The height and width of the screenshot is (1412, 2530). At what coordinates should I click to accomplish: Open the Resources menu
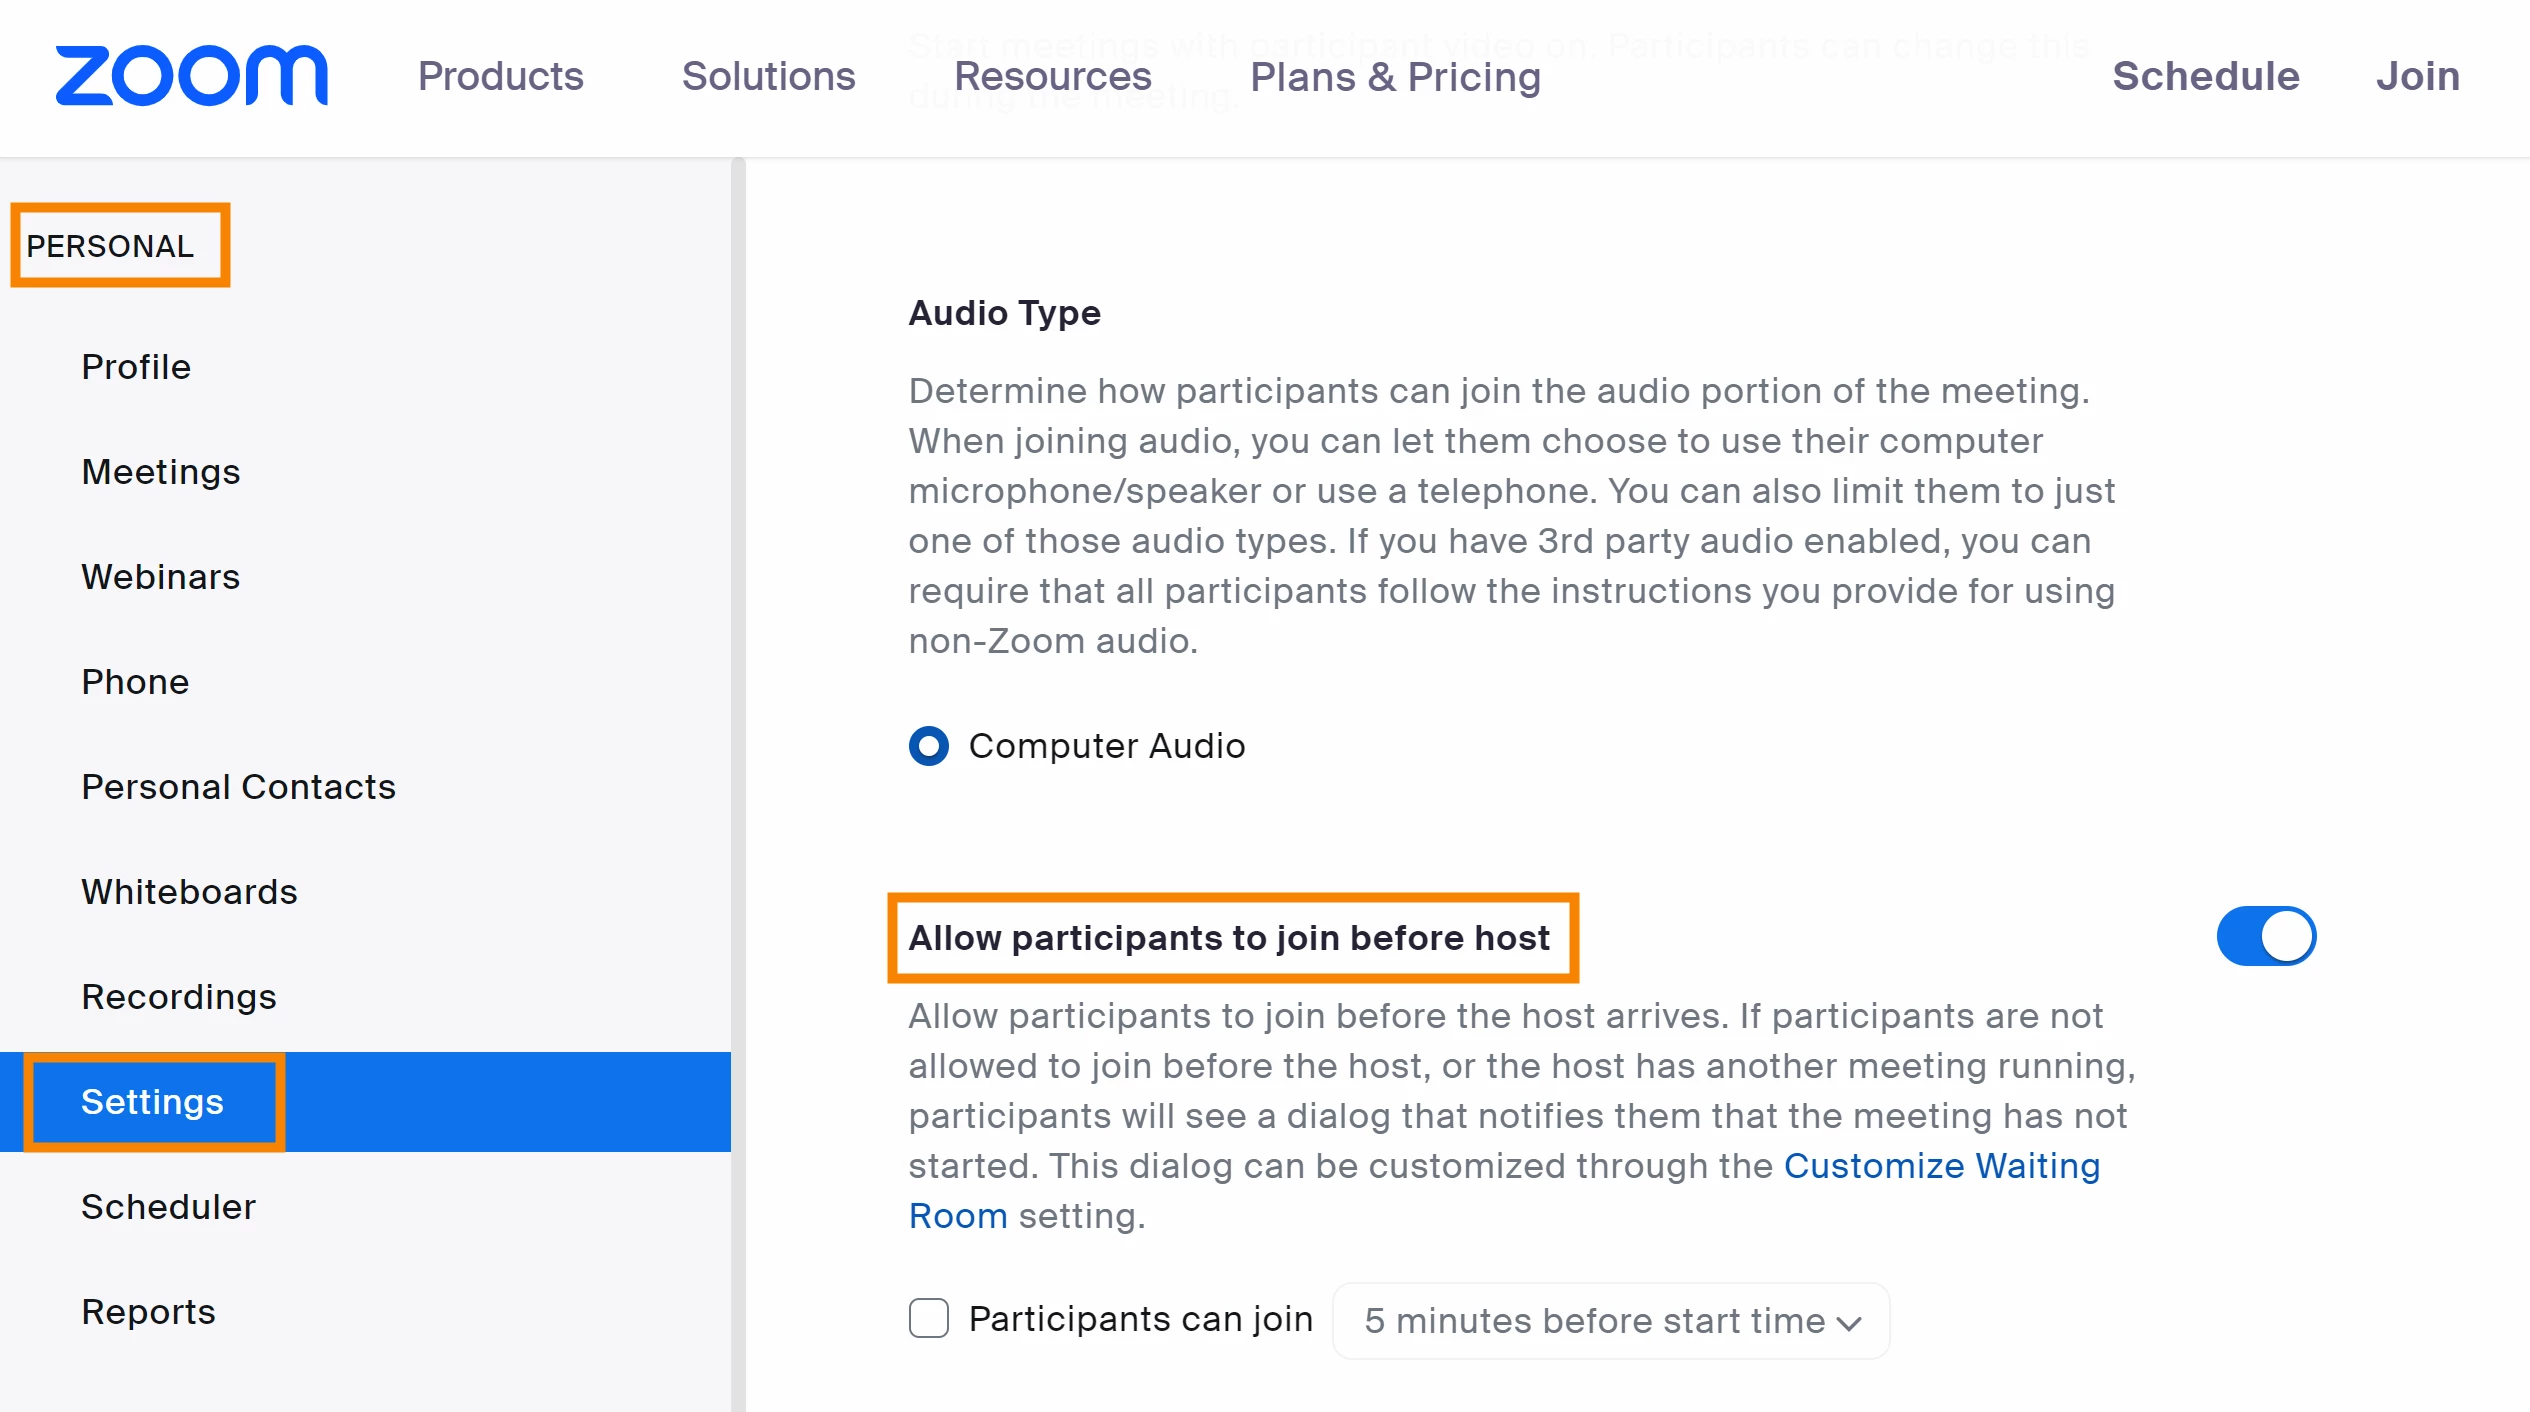[x=1052, y=76]
